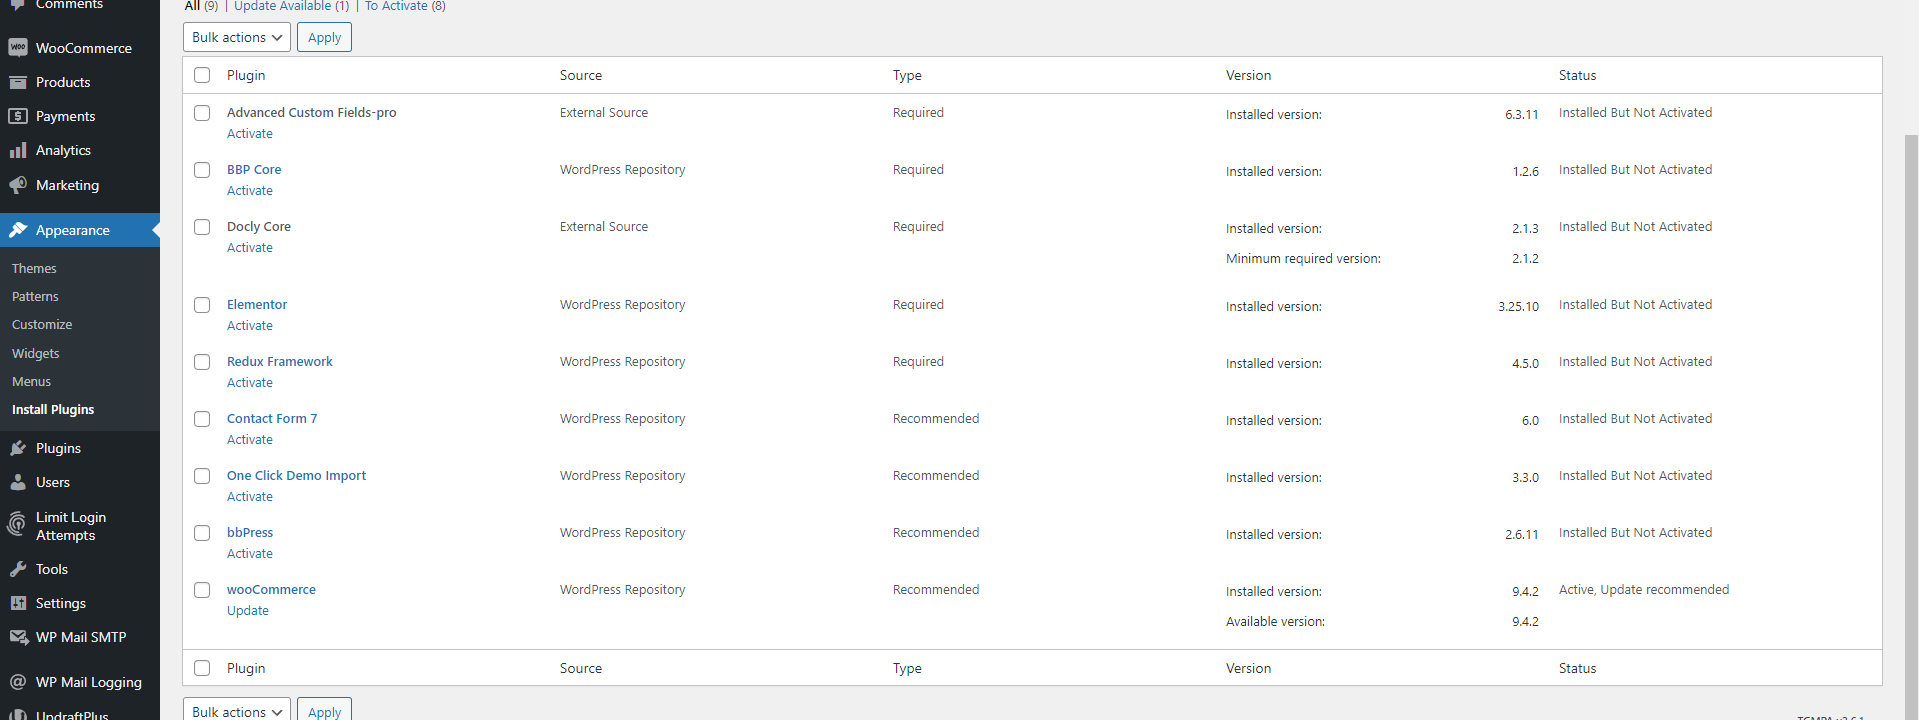
Task: Activate Advanced Custom Fields-pro plugin
Action: (249, 134)
